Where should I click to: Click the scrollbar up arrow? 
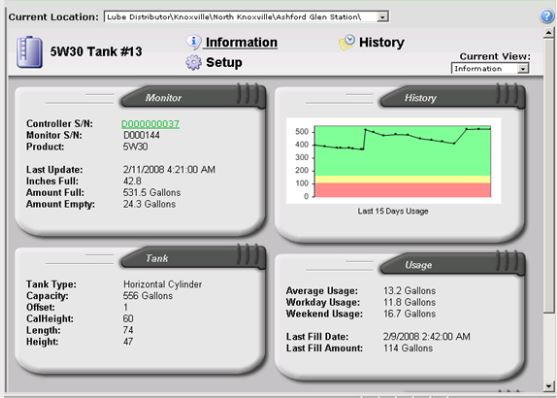pos(548,33)
